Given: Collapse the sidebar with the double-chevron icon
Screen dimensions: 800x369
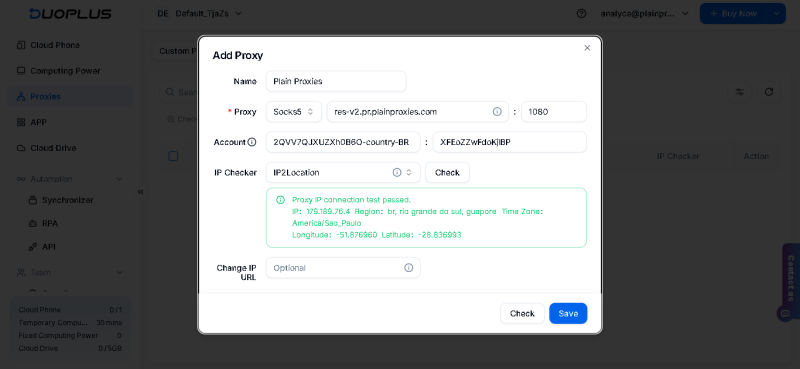Looking at the screenshot, I should coord(140,191).
